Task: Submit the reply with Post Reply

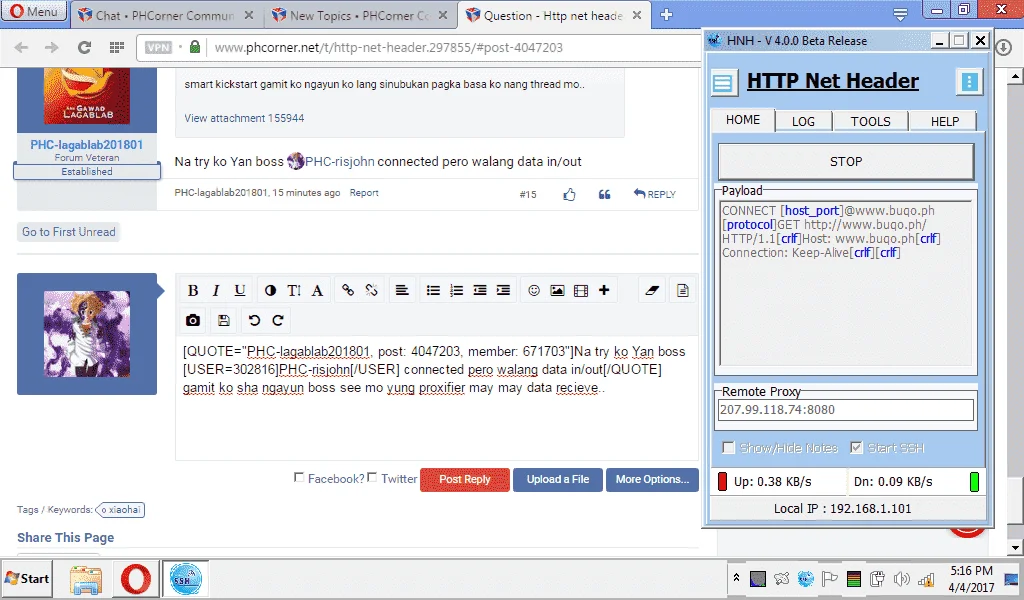Action: [464, 479]
